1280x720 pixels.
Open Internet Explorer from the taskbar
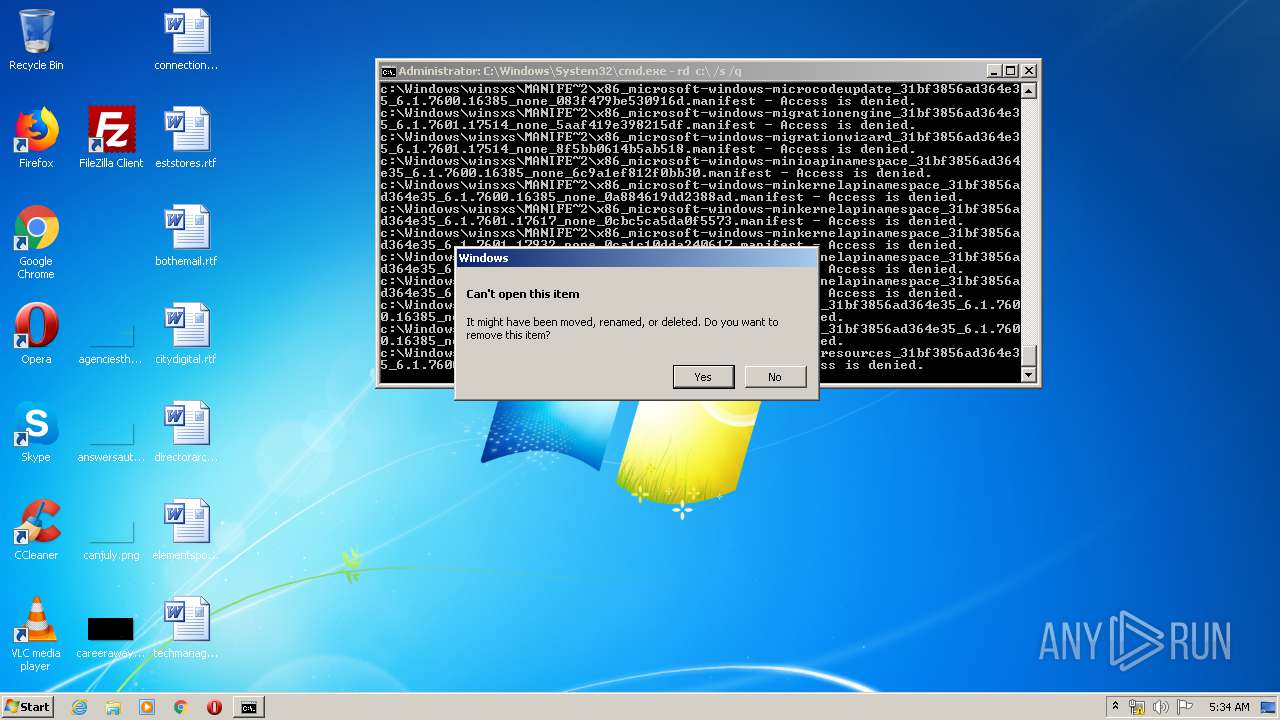tap(80, 707)
